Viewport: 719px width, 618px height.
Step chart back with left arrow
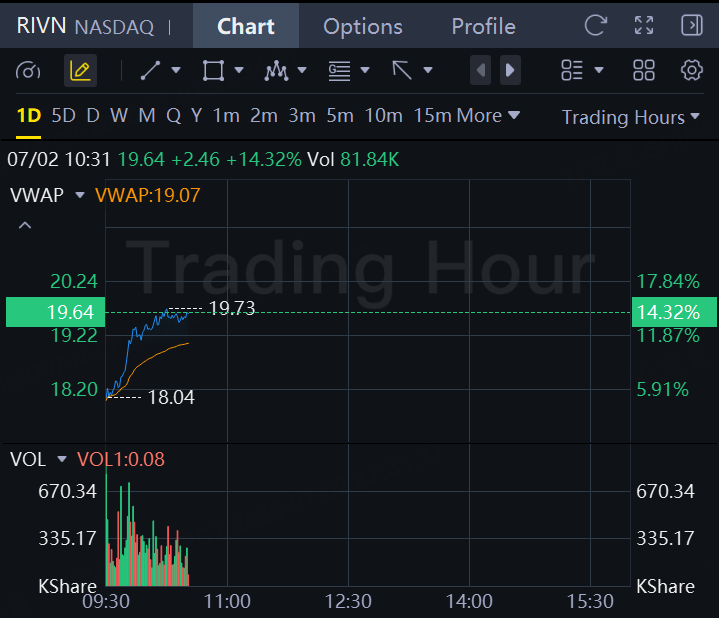click(x=481, y=70)
